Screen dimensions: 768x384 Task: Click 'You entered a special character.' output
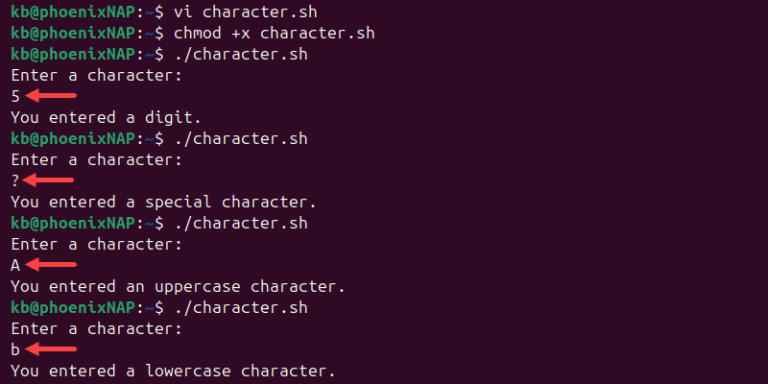(x=164, y=202)
